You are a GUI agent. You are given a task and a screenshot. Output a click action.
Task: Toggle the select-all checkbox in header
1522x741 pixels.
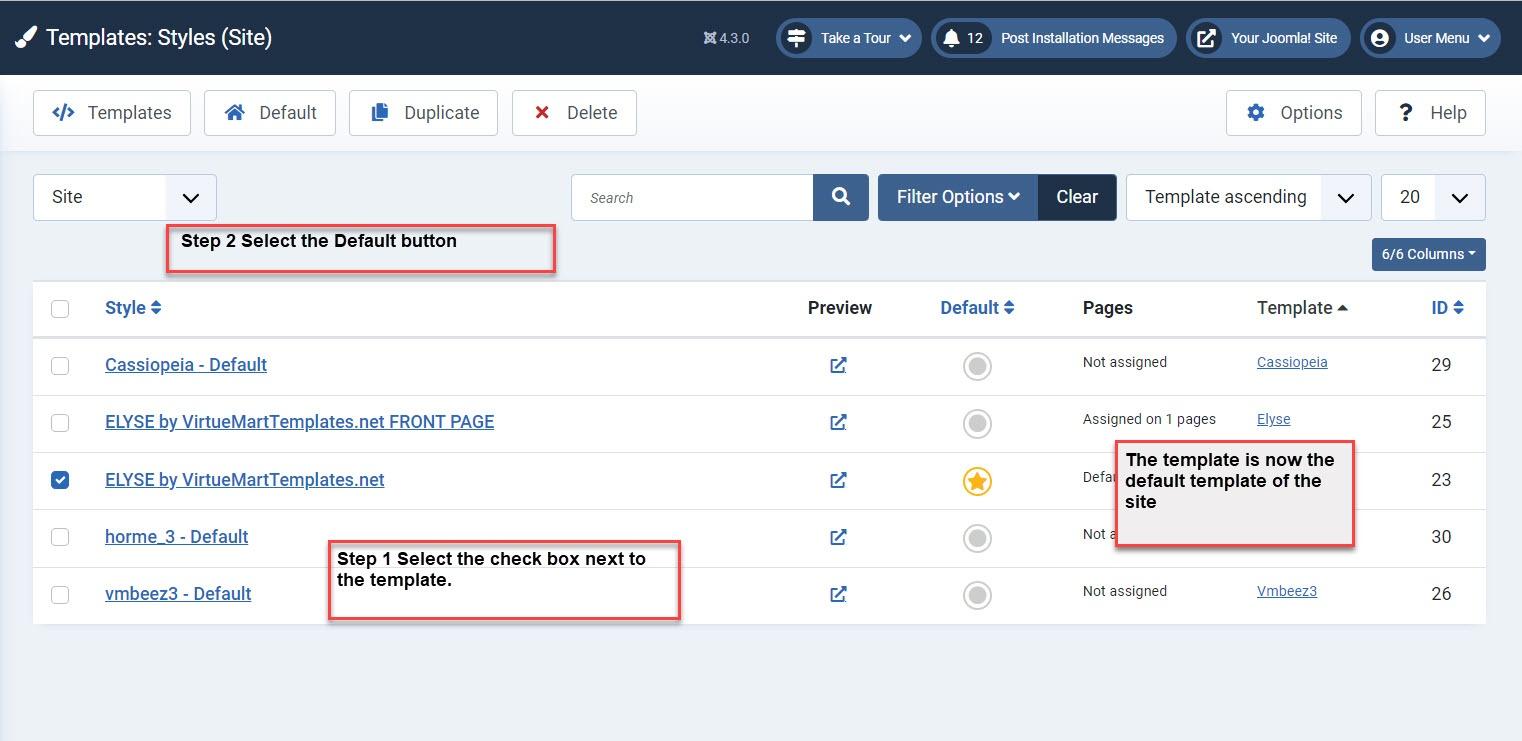coord(60,308)
